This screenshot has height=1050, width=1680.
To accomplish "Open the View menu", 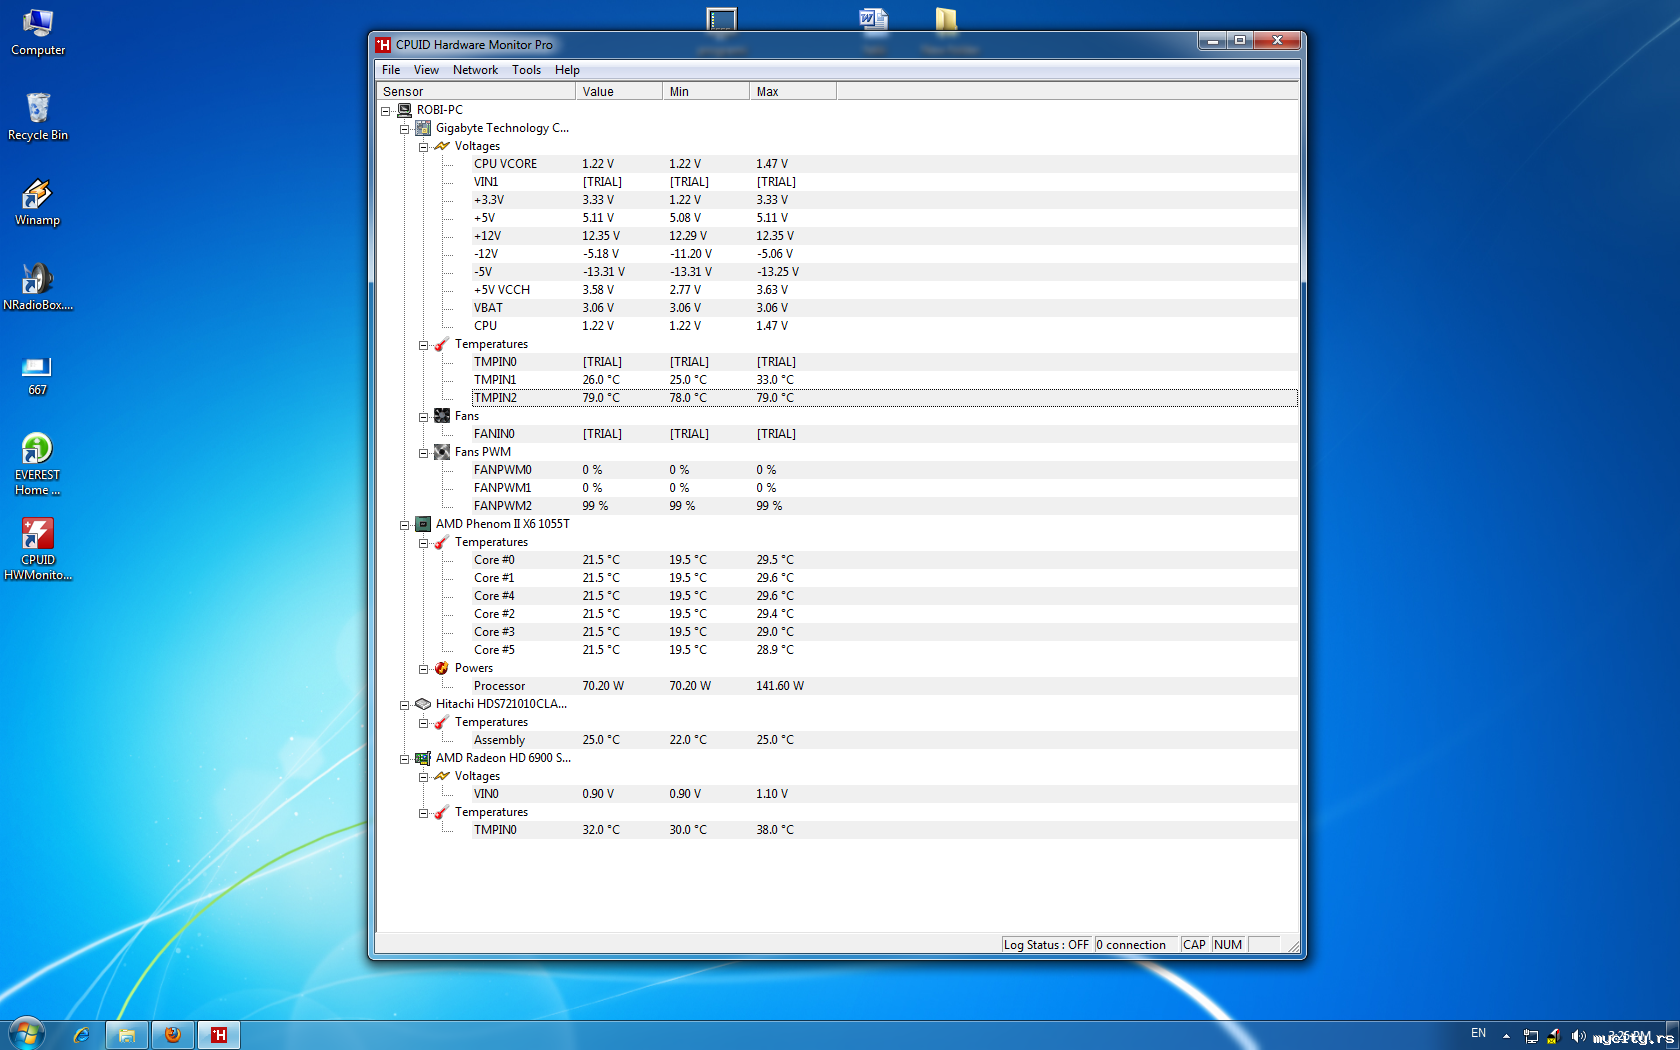I will 426,70.
